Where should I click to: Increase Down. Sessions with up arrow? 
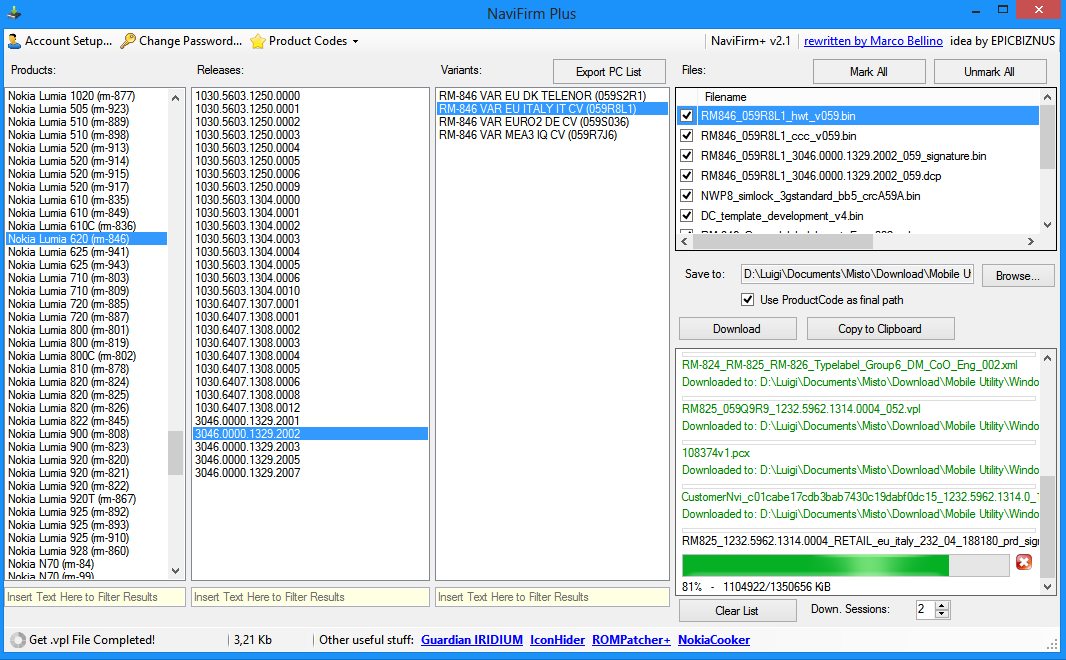(x=942, y=605)
